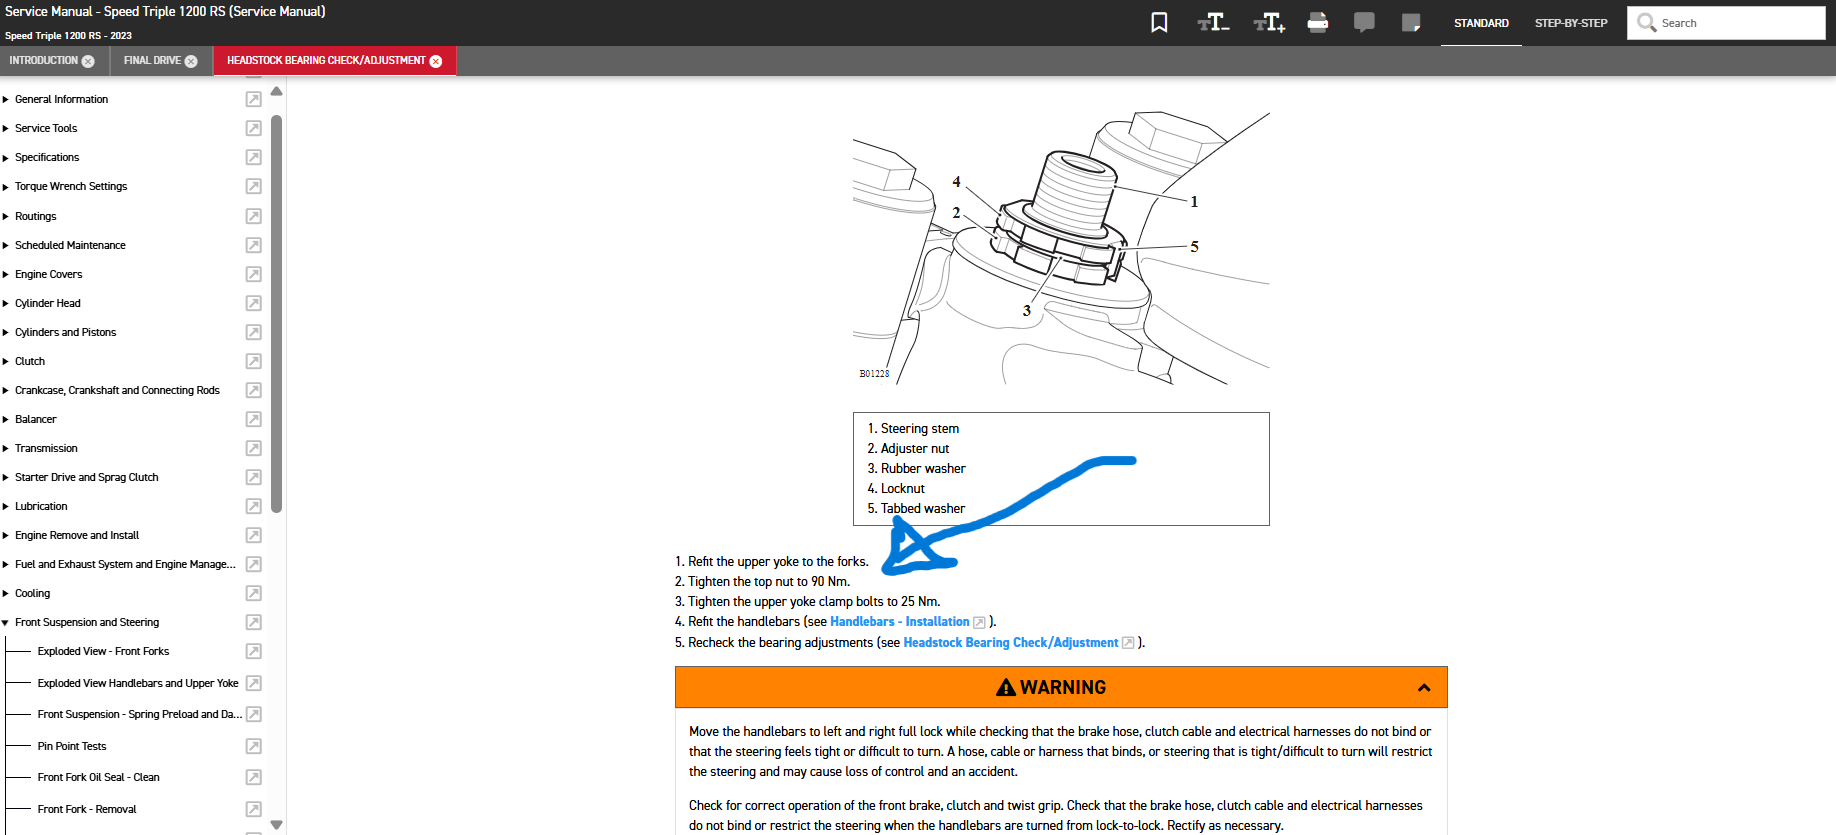Switch to STEP-BY-STEP view mode
Viewport: 1836px width, 835px height.
point(1571,23)
